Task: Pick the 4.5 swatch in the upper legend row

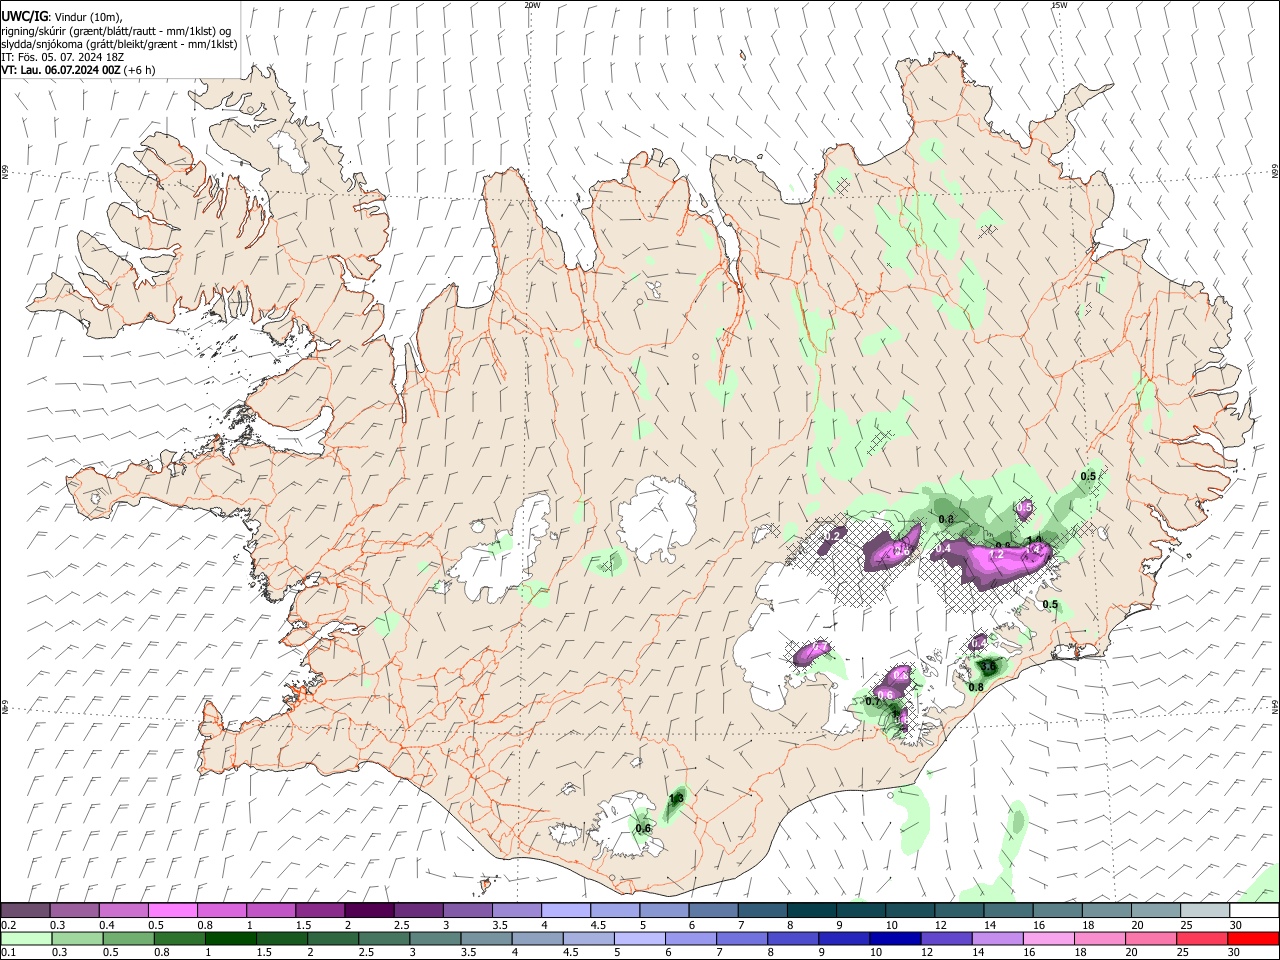Action: click(x=615, y=910)
